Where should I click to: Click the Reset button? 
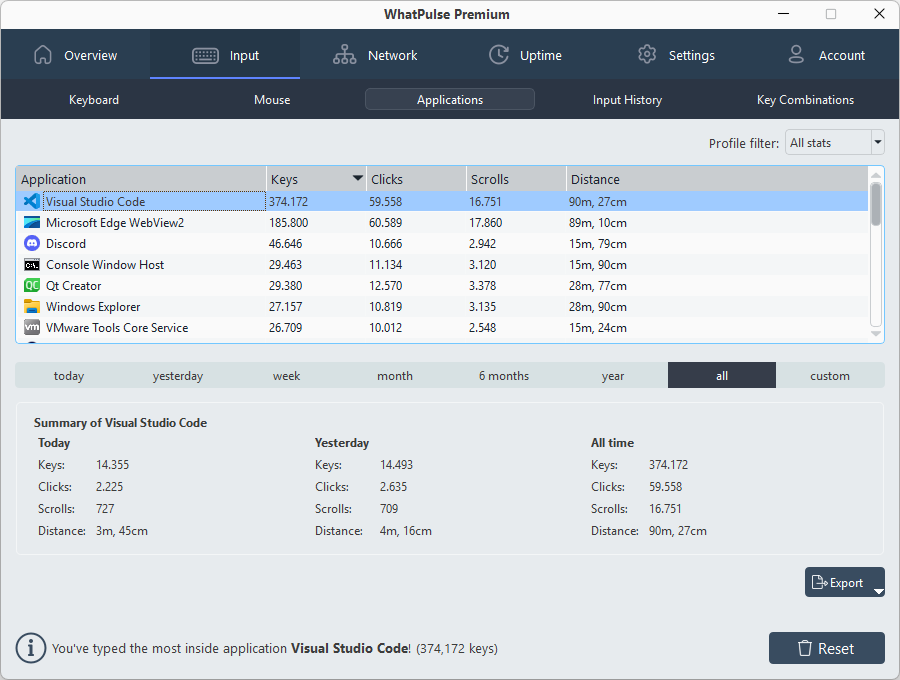[x=827, y=647]
